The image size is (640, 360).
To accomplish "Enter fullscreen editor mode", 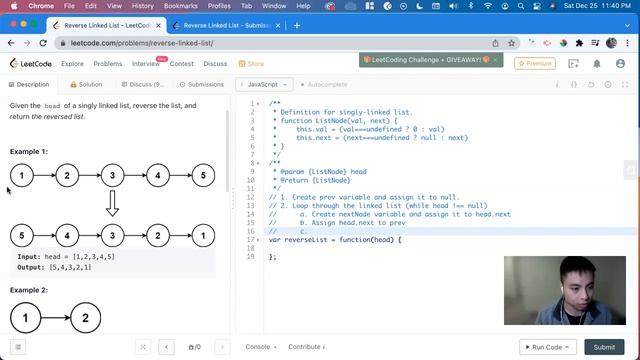I will point(625,84).
